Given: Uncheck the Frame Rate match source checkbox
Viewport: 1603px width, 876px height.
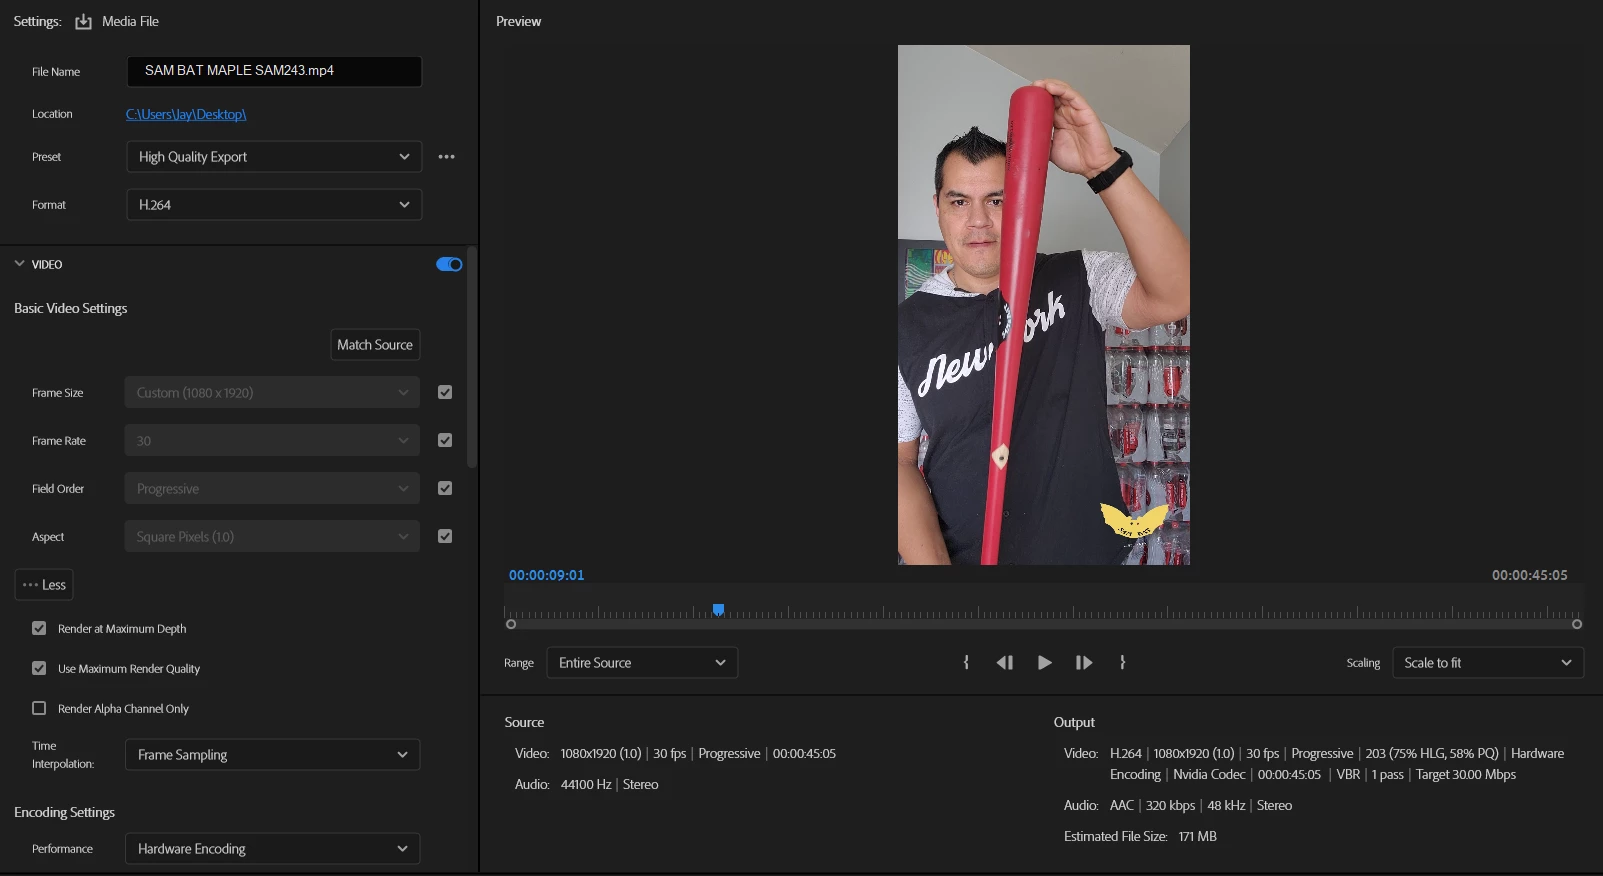Looking at the screenshot, I should 445,441.
